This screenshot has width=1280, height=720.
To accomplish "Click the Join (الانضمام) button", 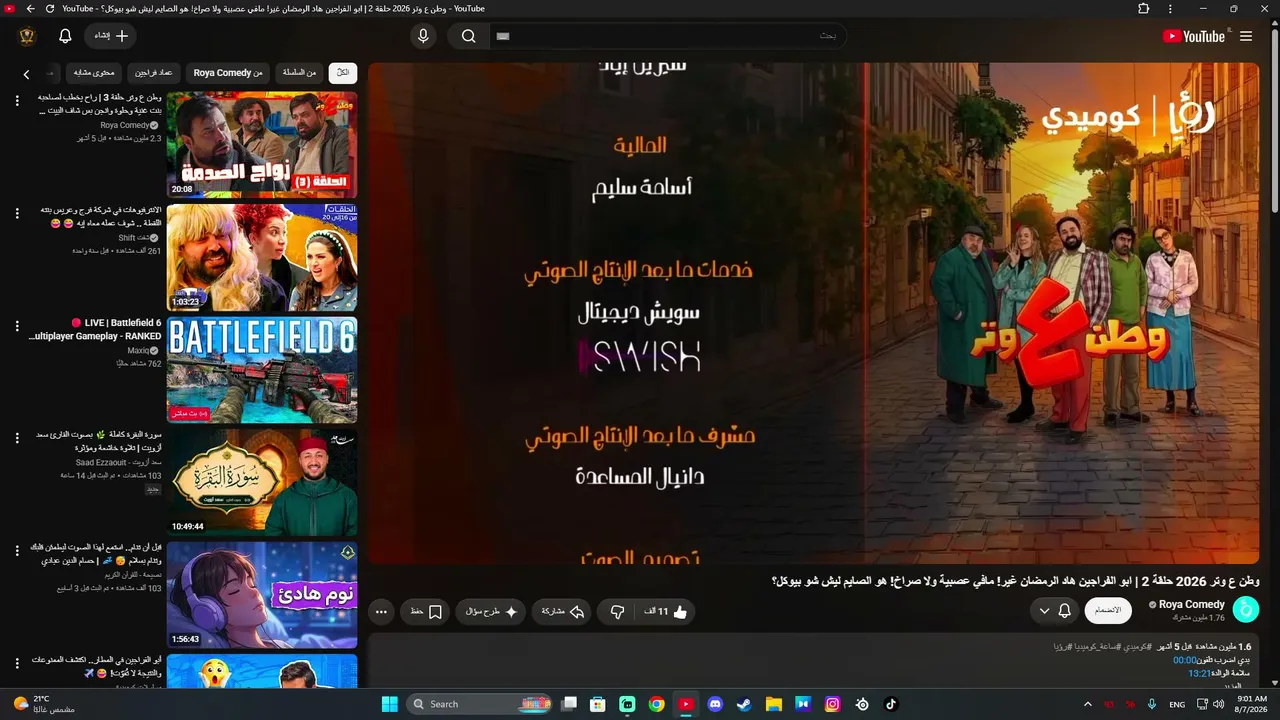I will click(x=1108, y=610).
